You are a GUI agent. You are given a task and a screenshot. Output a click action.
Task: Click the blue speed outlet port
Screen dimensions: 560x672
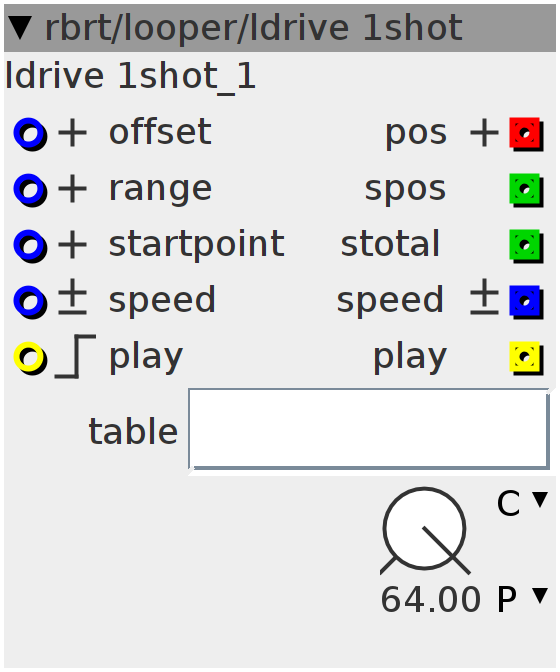pyautogui.click(x=526, y=302)
